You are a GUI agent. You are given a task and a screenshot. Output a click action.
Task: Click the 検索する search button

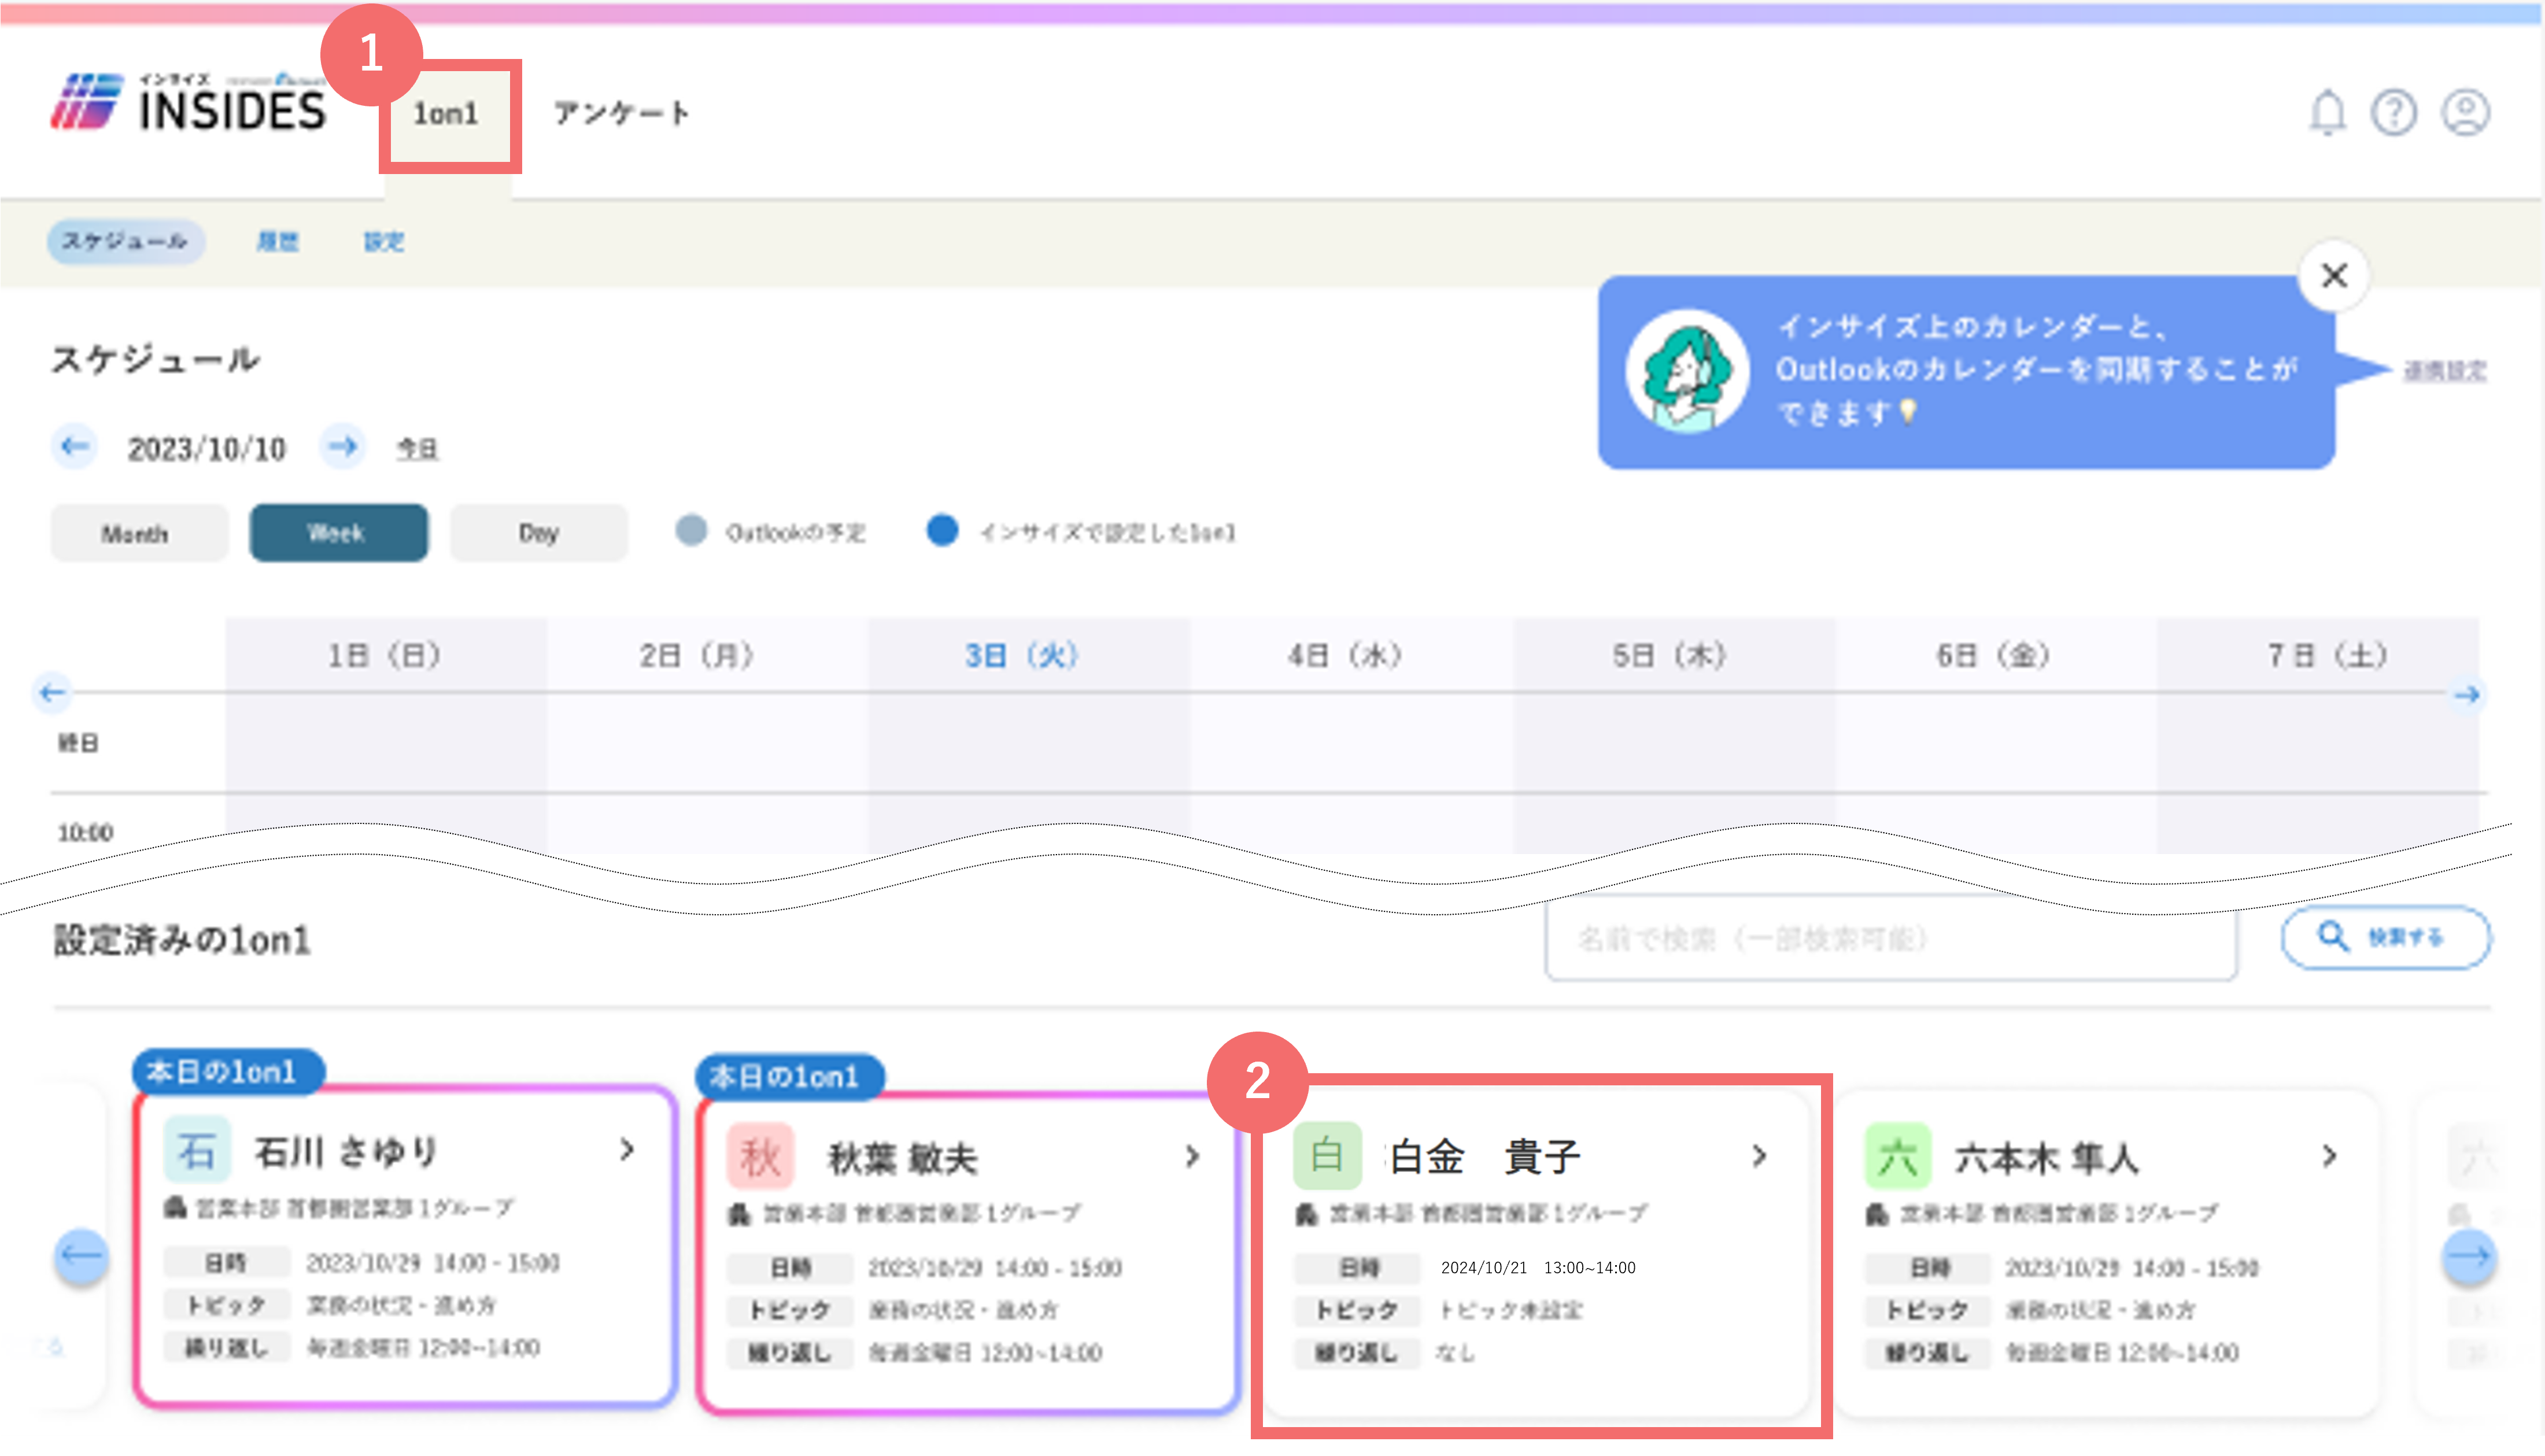(2385, 937)
